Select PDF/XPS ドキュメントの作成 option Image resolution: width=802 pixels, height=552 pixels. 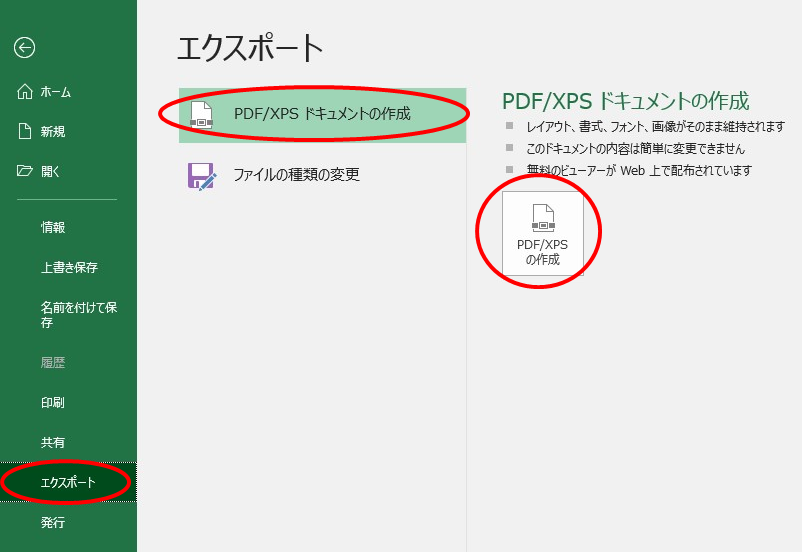coord(322,115)
